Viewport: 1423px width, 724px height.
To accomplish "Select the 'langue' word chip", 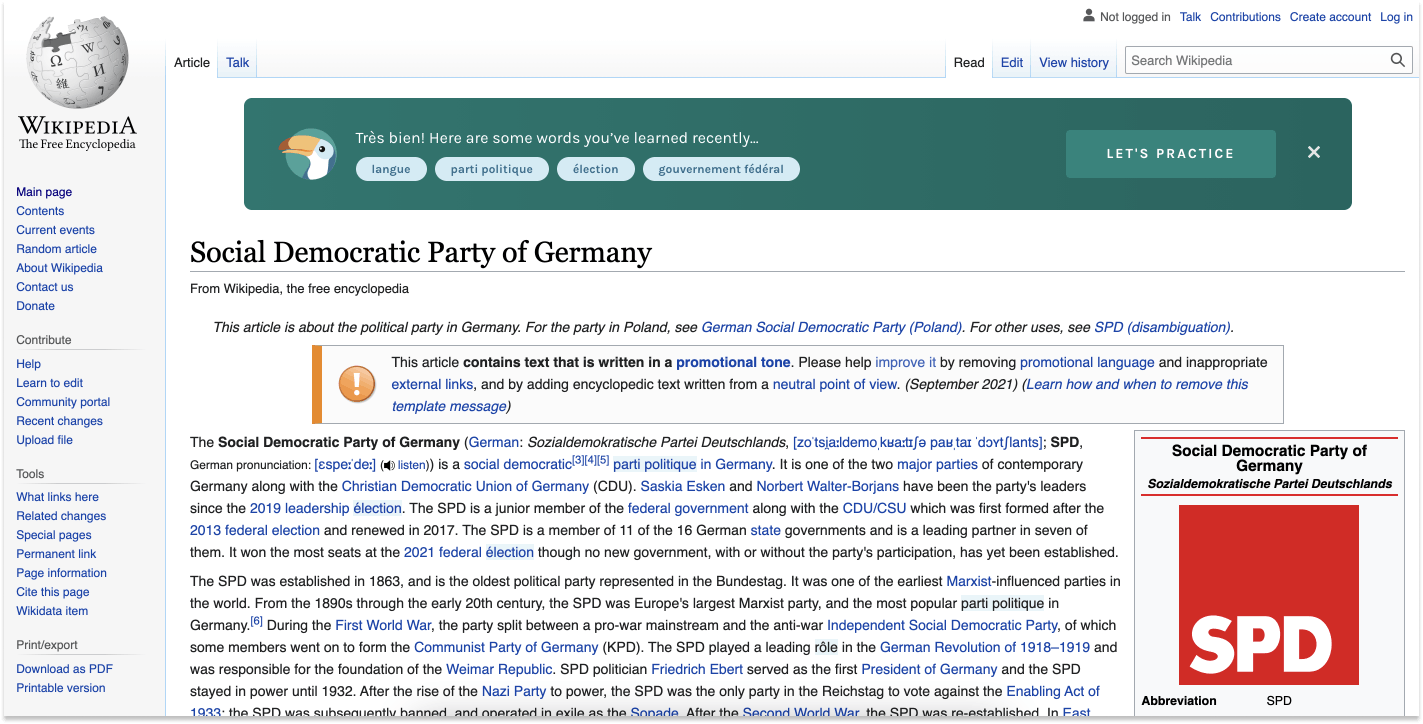I will tap(391, 169).
